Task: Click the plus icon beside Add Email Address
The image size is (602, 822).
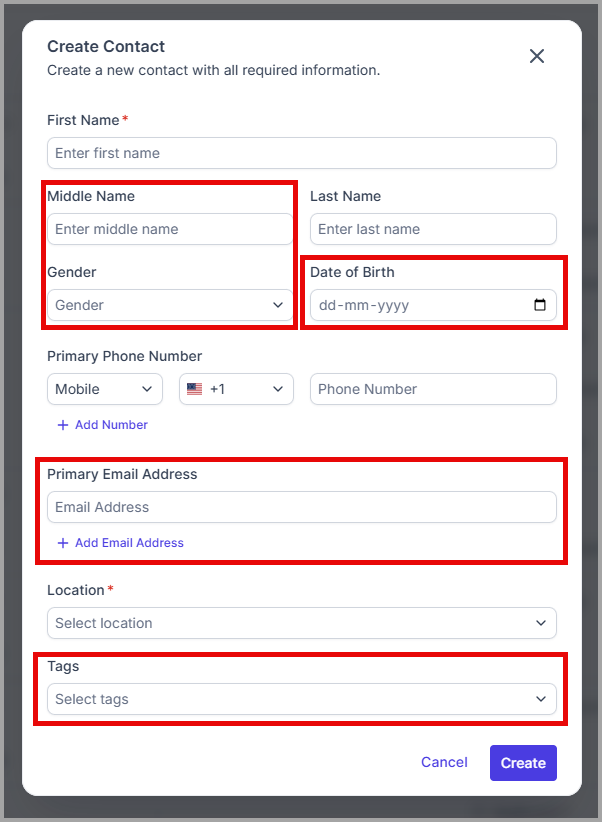Action: (x=63, y=543)
